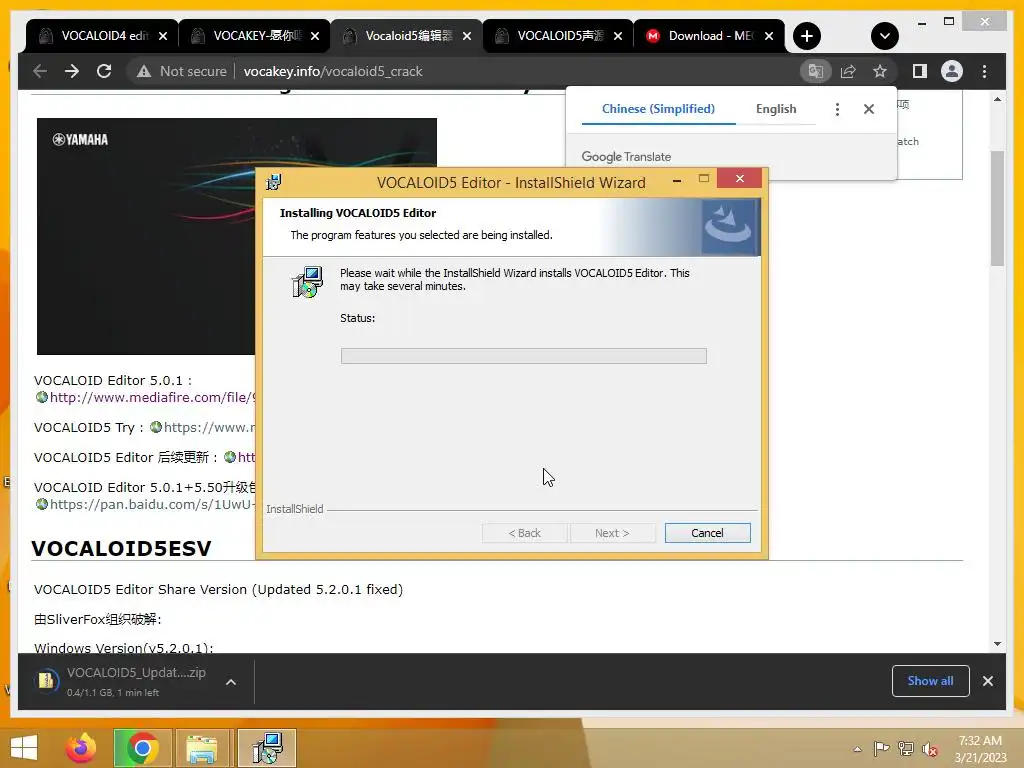1024x768 pixels.
Task: Click the disabled Back button in the installer
Action: [524, 533]
